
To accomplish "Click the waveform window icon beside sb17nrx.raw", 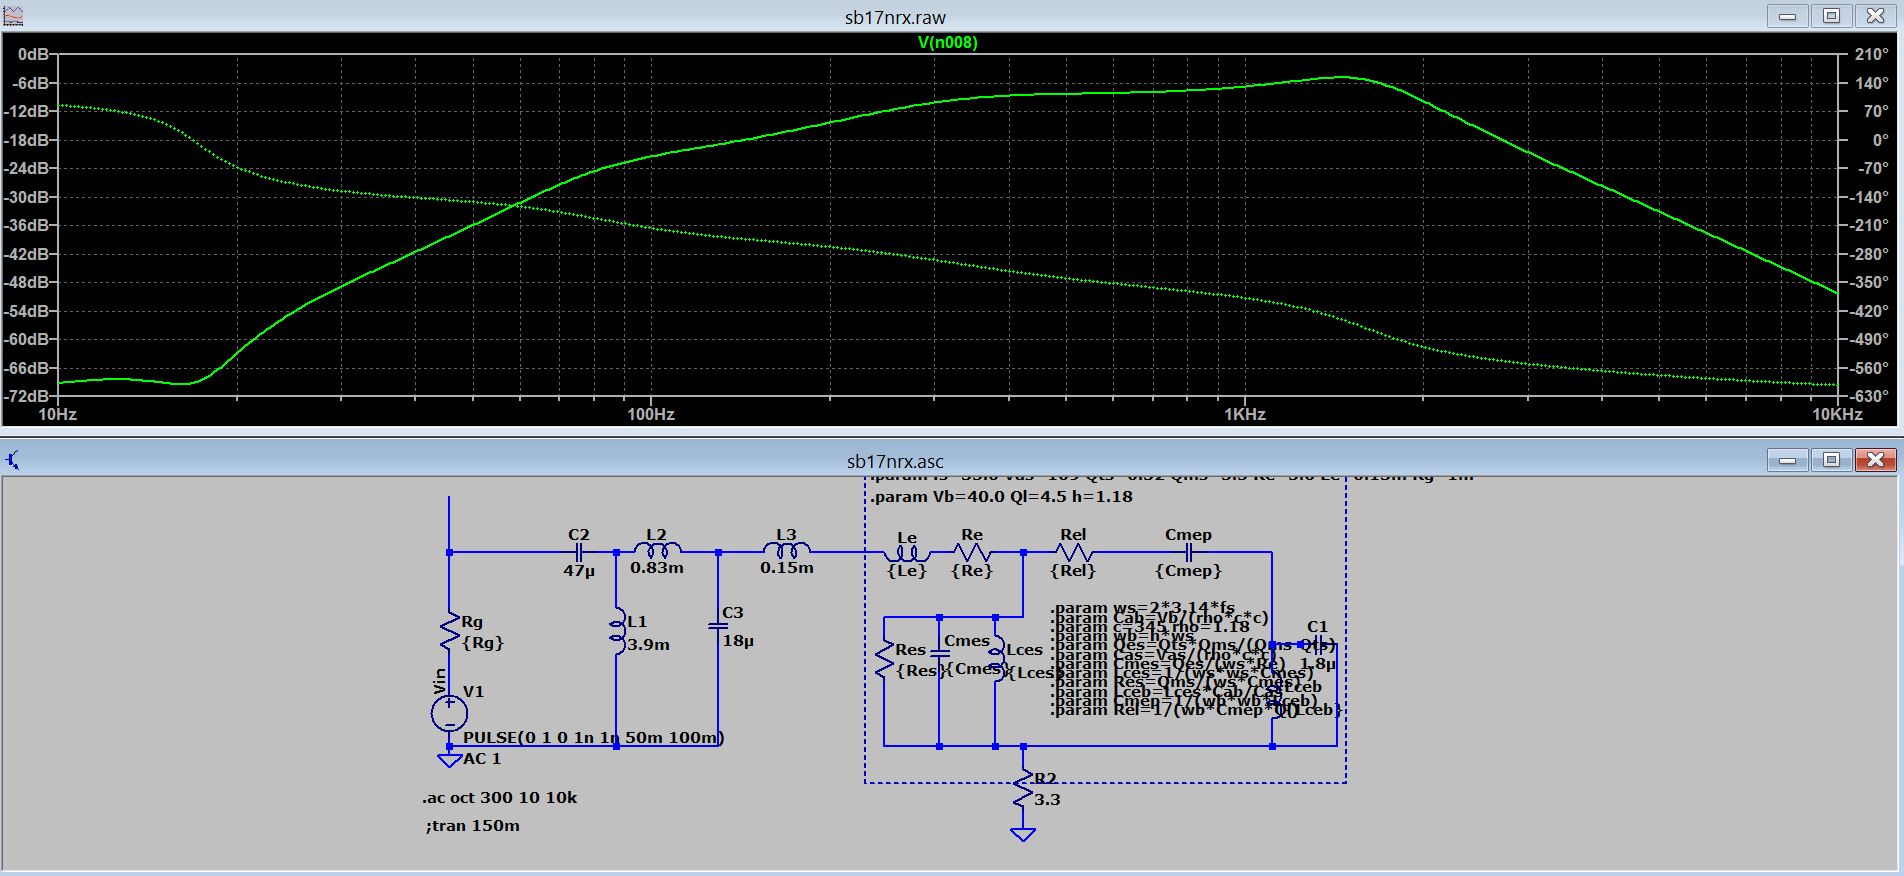I will pos(14,17).
